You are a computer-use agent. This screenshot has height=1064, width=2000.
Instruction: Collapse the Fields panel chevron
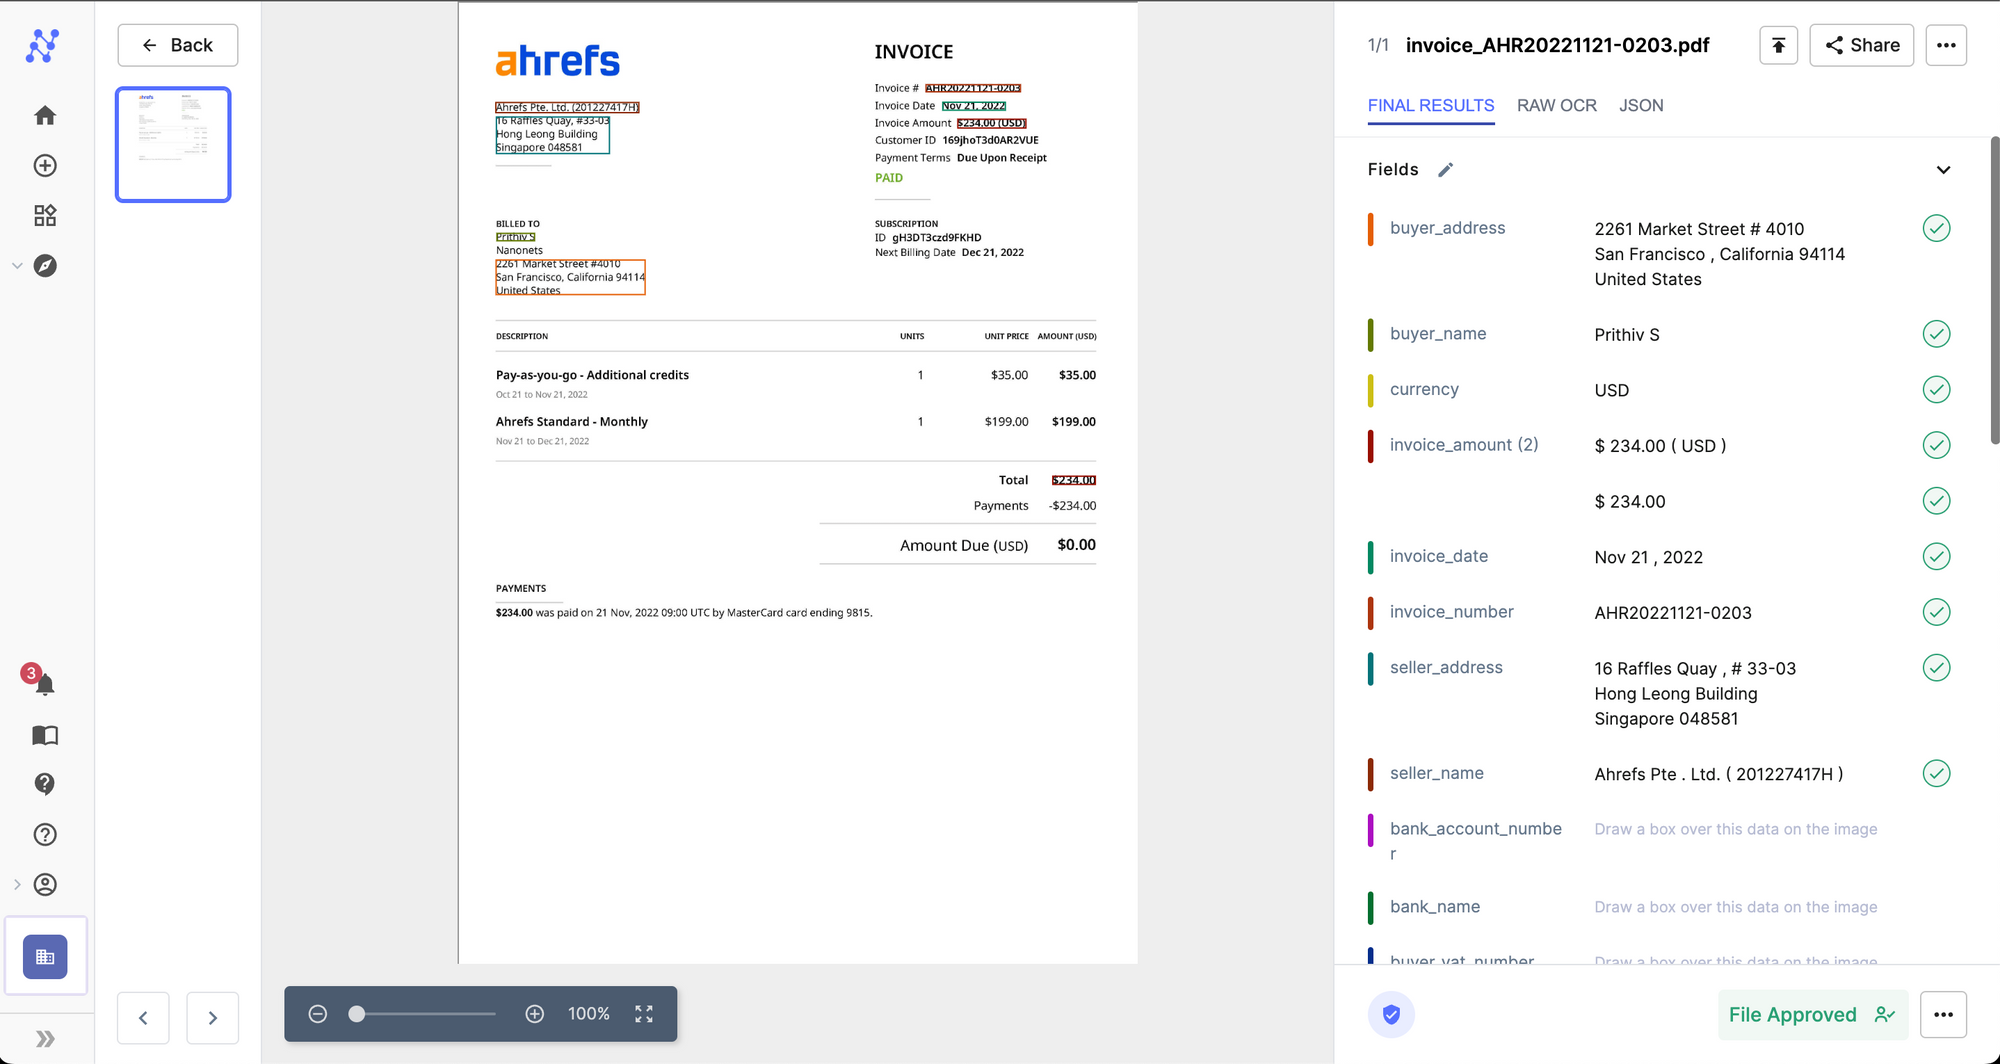[1943, 169]
